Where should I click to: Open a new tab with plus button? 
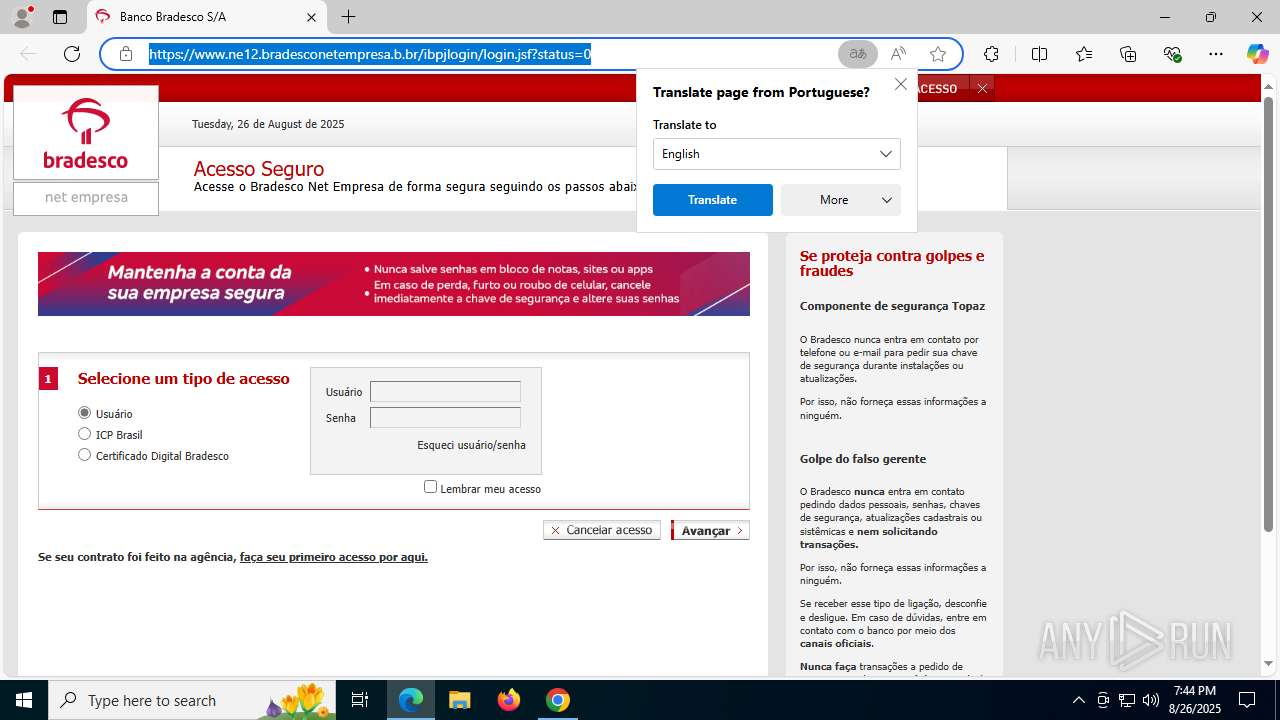pos(348,17)
